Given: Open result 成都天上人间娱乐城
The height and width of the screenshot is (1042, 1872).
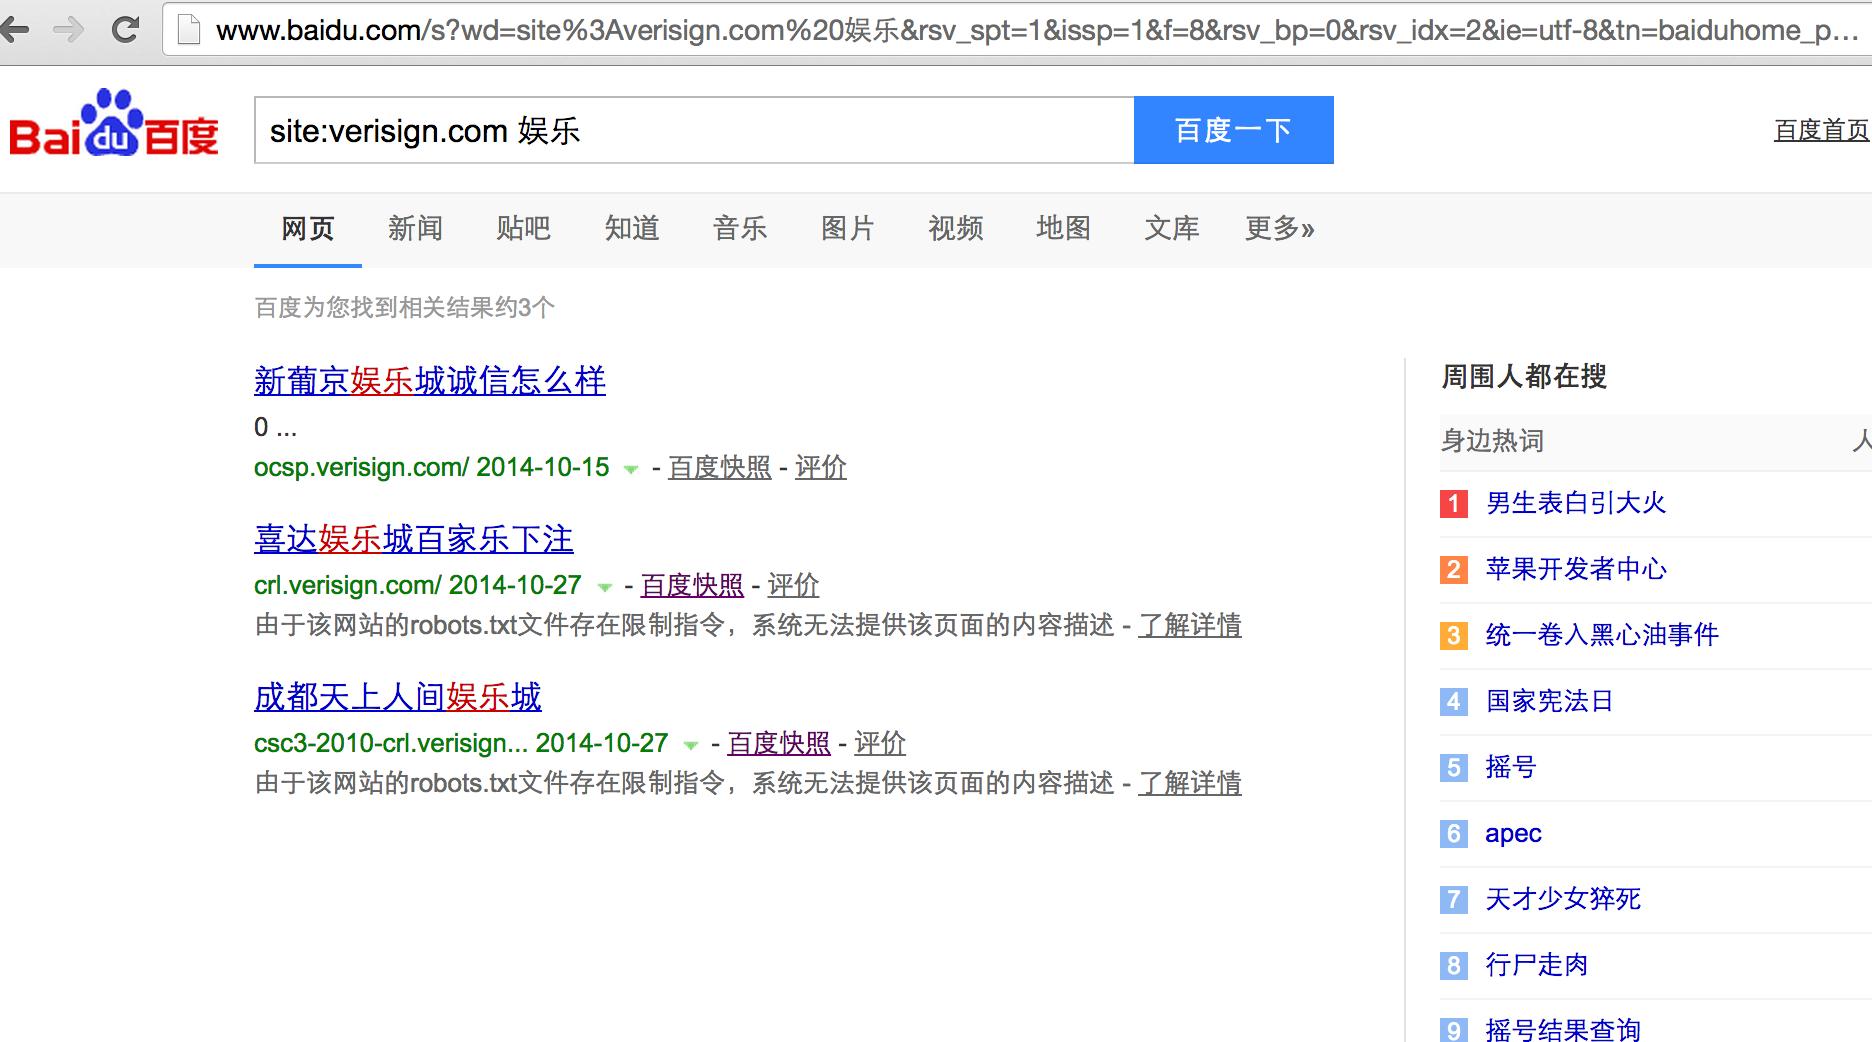Looking at the screenshot, I should click(398, 697).
